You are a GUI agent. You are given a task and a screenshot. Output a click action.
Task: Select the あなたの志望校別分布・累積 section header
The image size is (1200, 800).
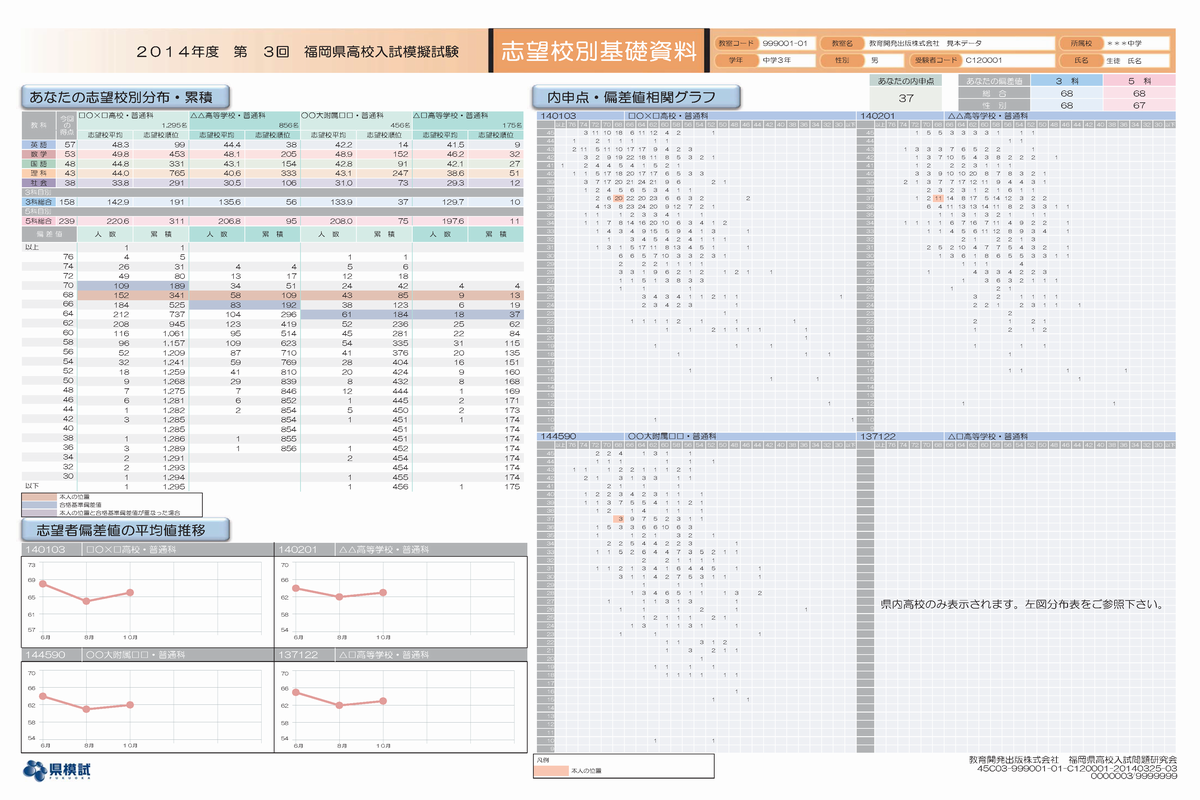click(x=126, y=97)
